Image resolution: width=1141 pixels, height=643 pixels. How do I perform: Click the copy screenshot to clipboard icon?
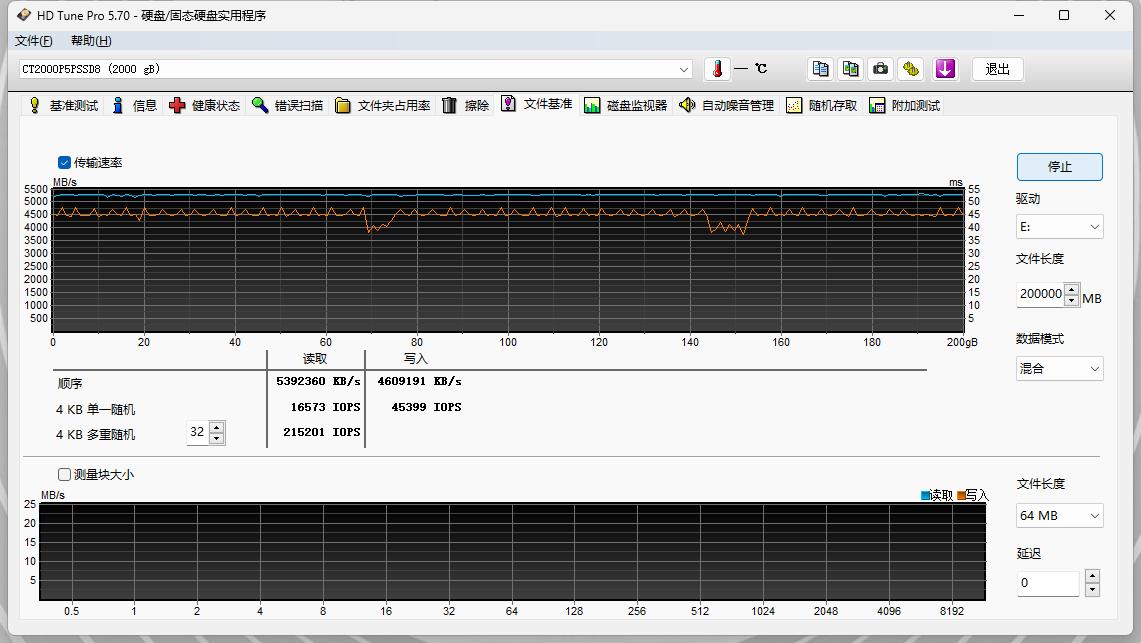pyautogui.click(x=850, y=69)
